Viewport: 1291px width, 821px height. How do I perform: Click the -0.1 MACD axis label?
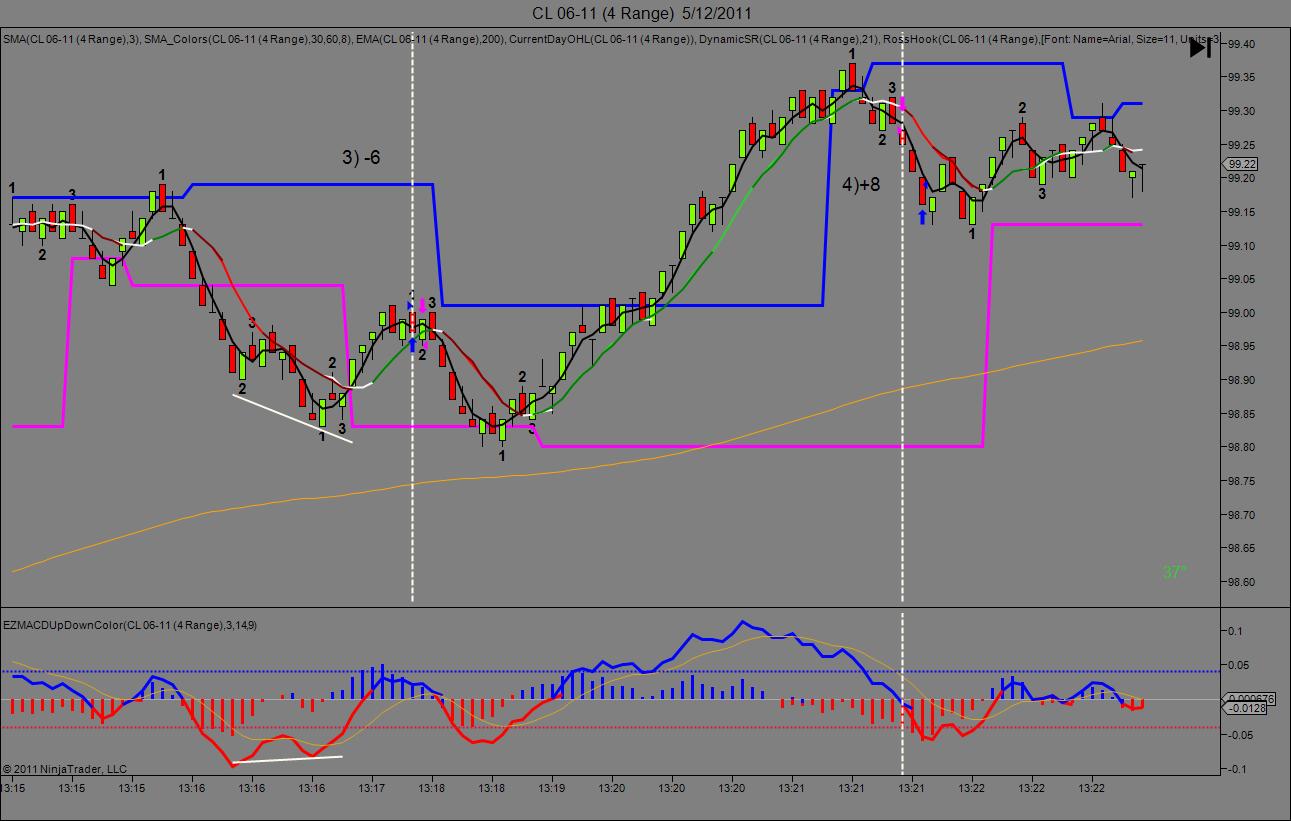click(1238, 769)
